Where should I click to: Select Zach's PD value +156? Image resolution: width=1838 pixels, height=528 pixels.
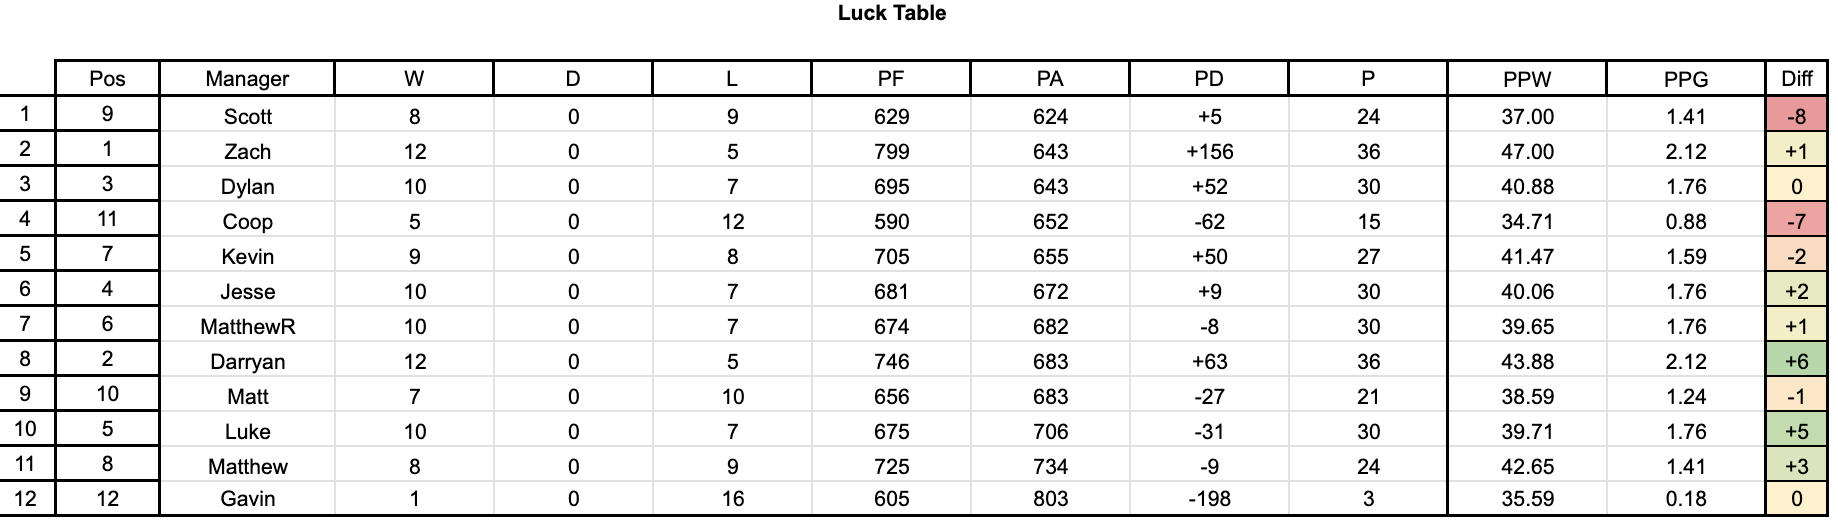pyautogui.click(x=1209, y=151)
